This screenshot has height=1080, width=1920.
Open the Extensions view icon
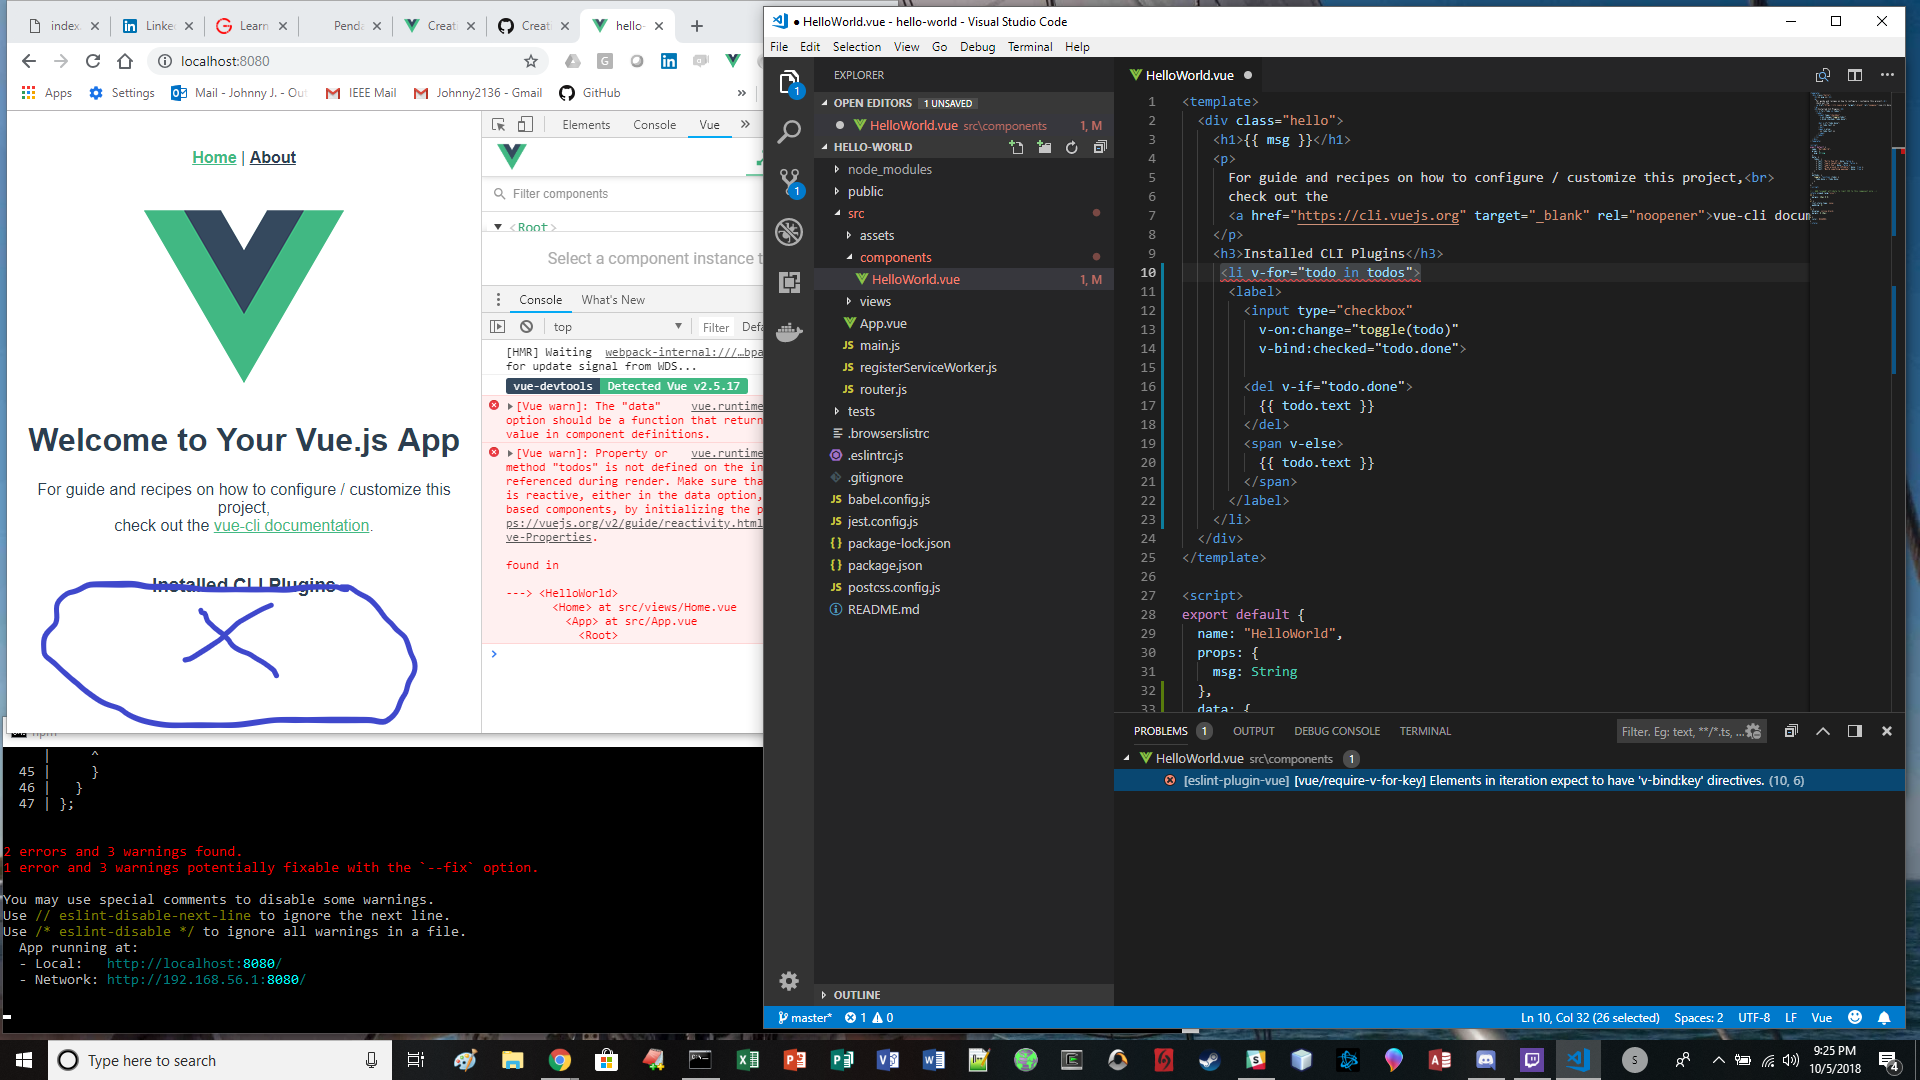789,282
